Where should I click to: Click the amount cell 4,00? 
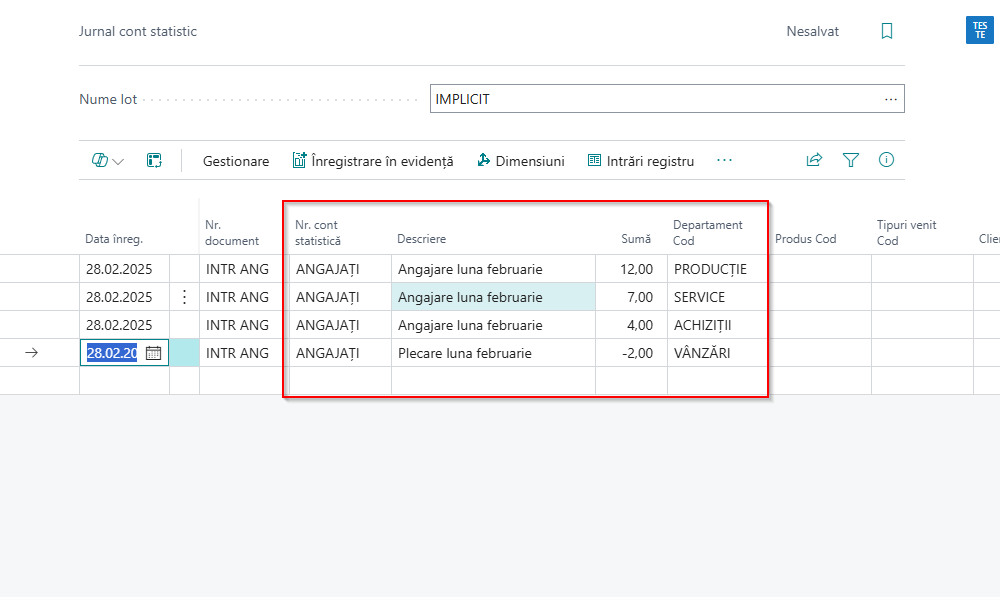pyautogui.click(x=631, y=325)
